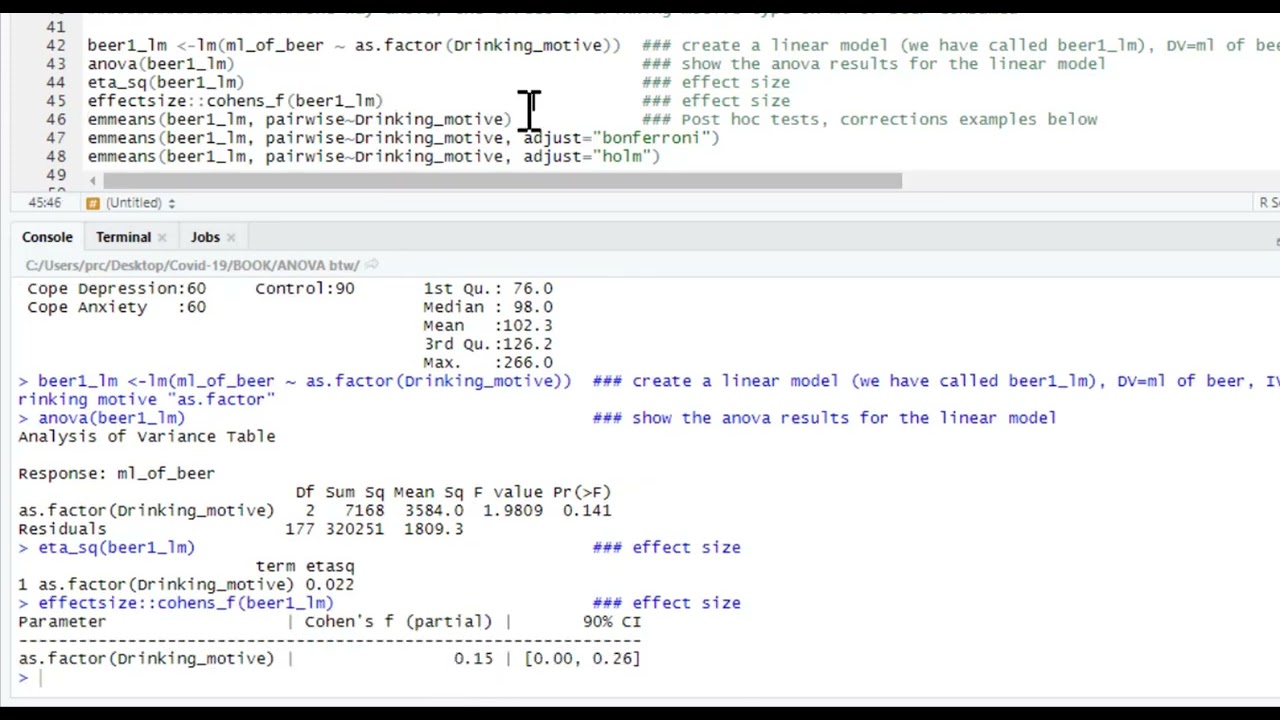The width and height of the screenshot is (1280, 720).
Task: Click line 42 beer1_lm model code
Action: point(354,45)
